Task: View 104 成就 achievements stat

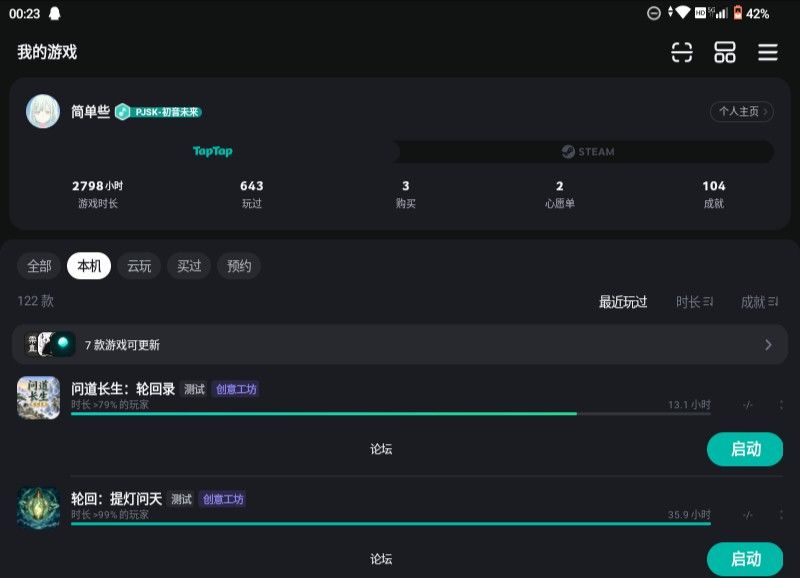Action: coord(714,194)
